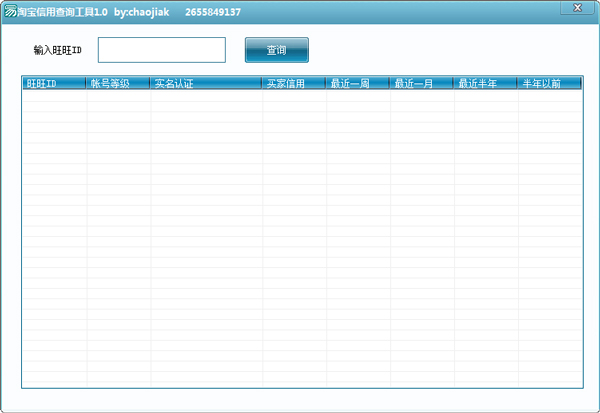Click the empty results list area

pos(300,240)
